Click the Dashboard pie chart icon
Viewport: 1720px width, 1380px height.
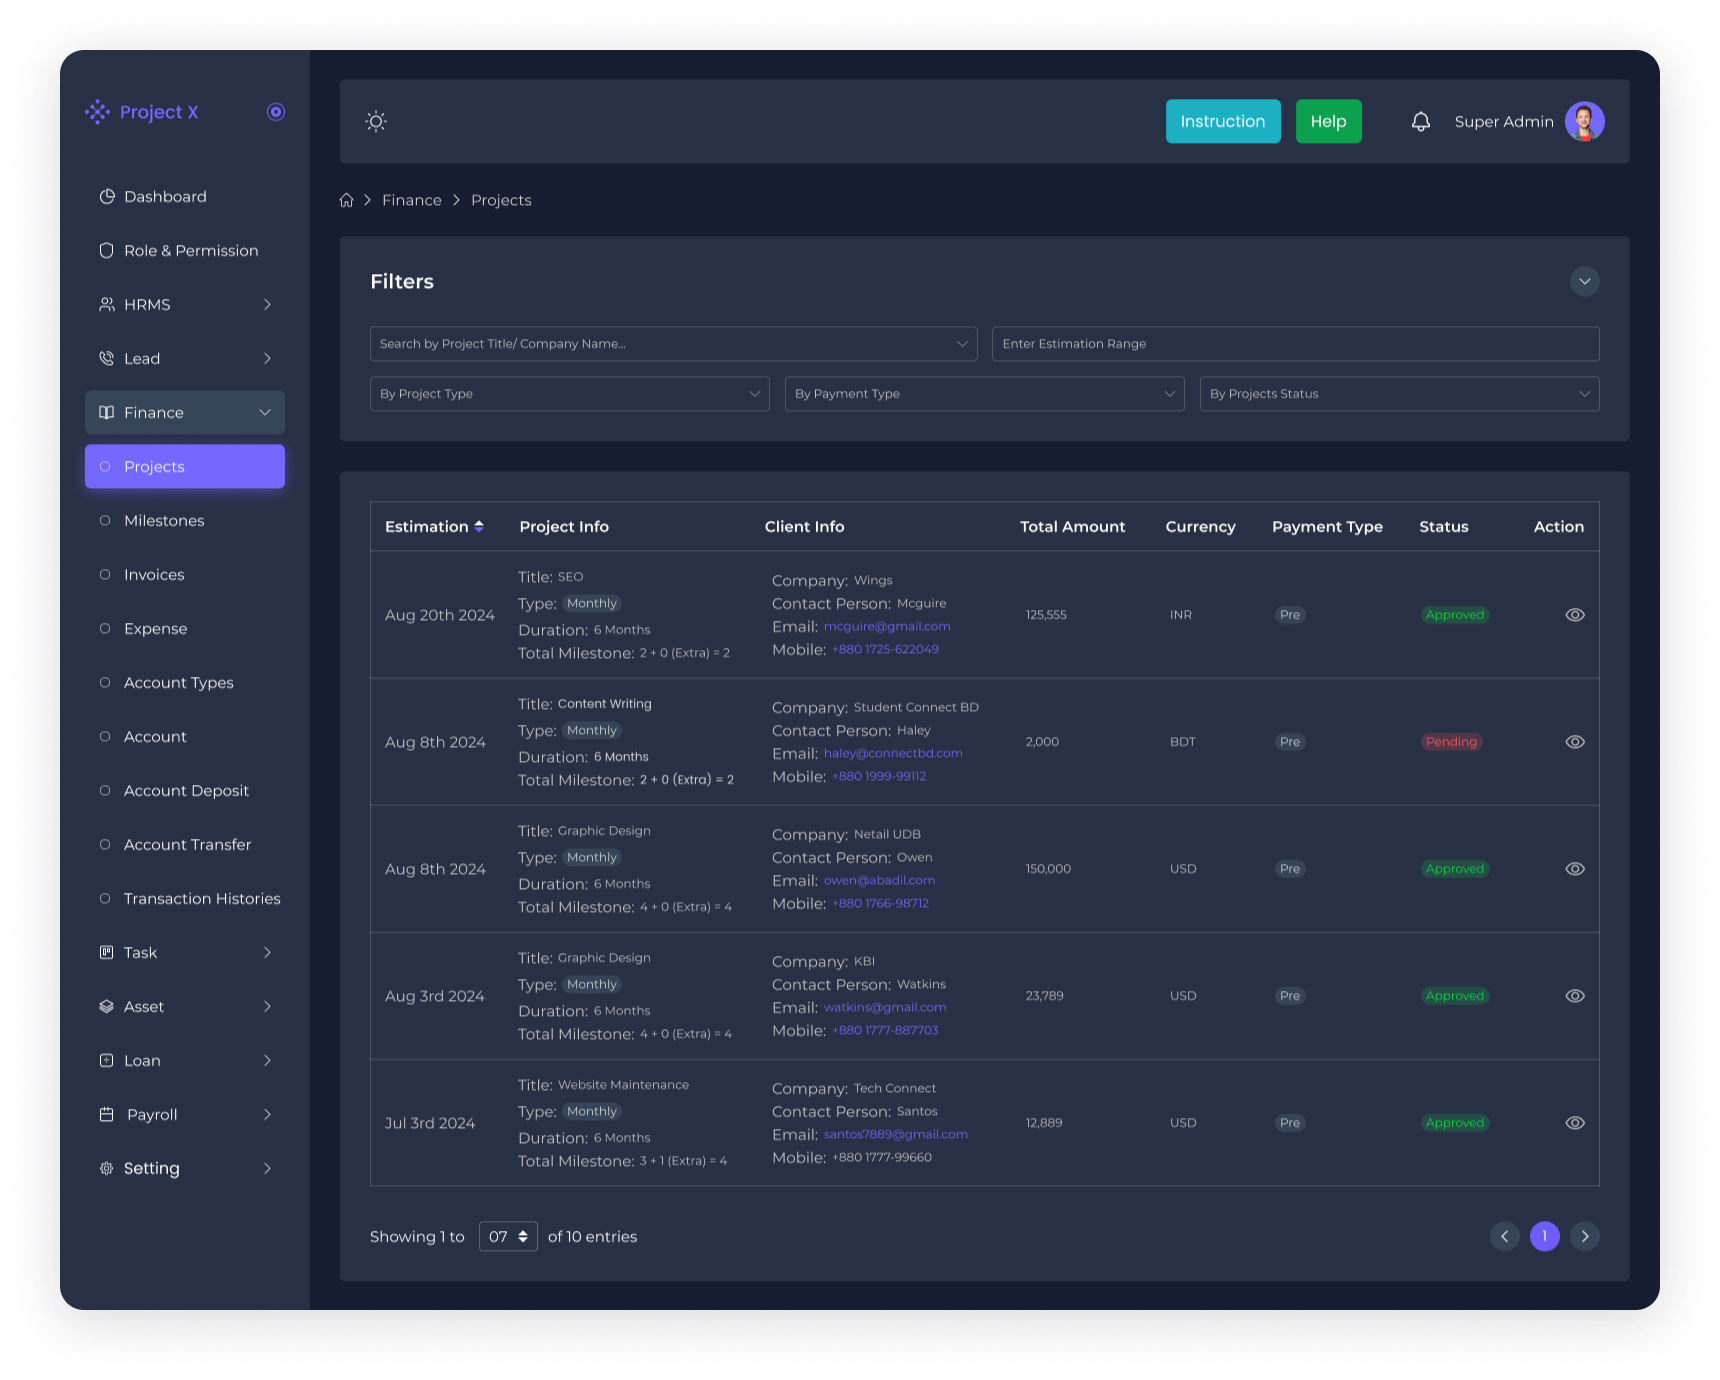pyautogui.click(x=107, y=197)
